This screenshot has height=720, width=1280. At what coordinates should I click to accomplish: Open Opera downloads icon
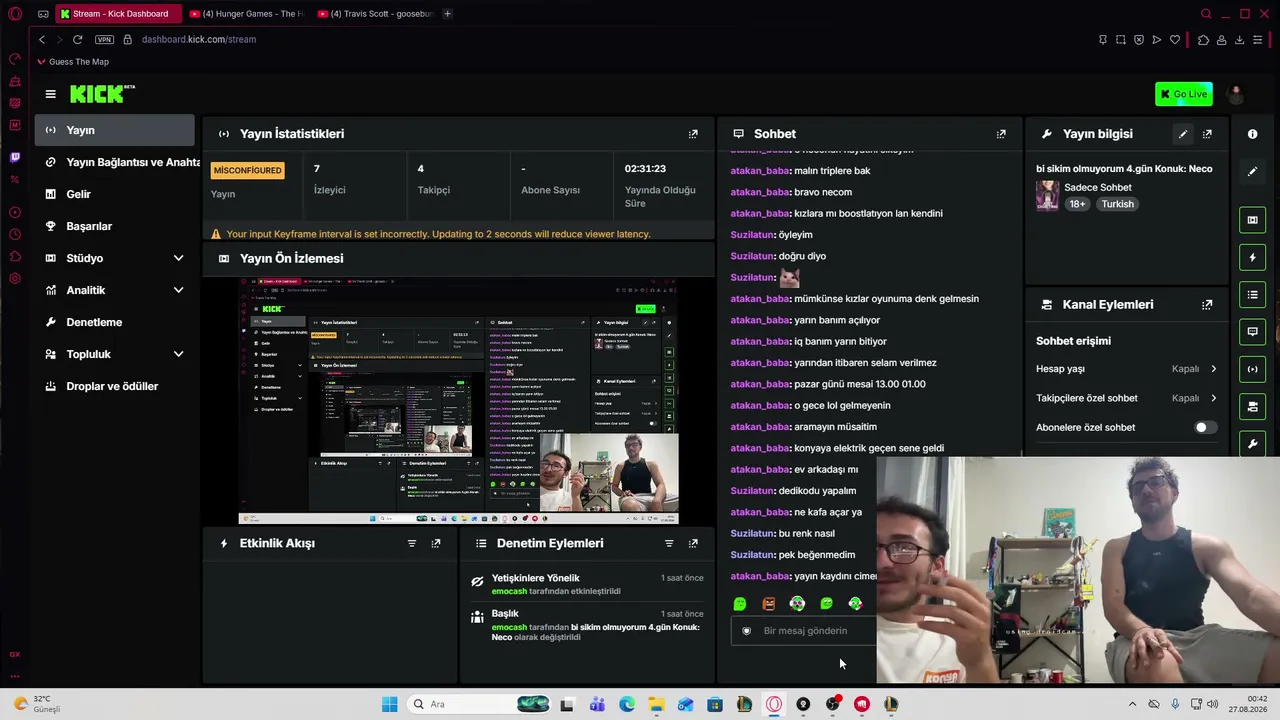[1239, 40]
